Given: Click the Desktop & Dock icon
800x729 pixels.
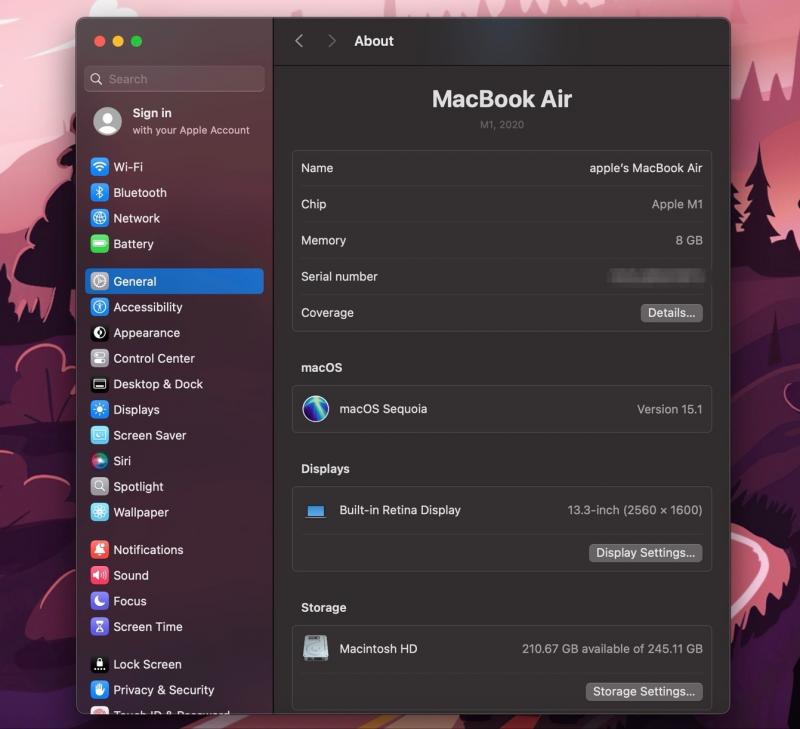Looking at the screenshot, I should [x=99, y=384].
